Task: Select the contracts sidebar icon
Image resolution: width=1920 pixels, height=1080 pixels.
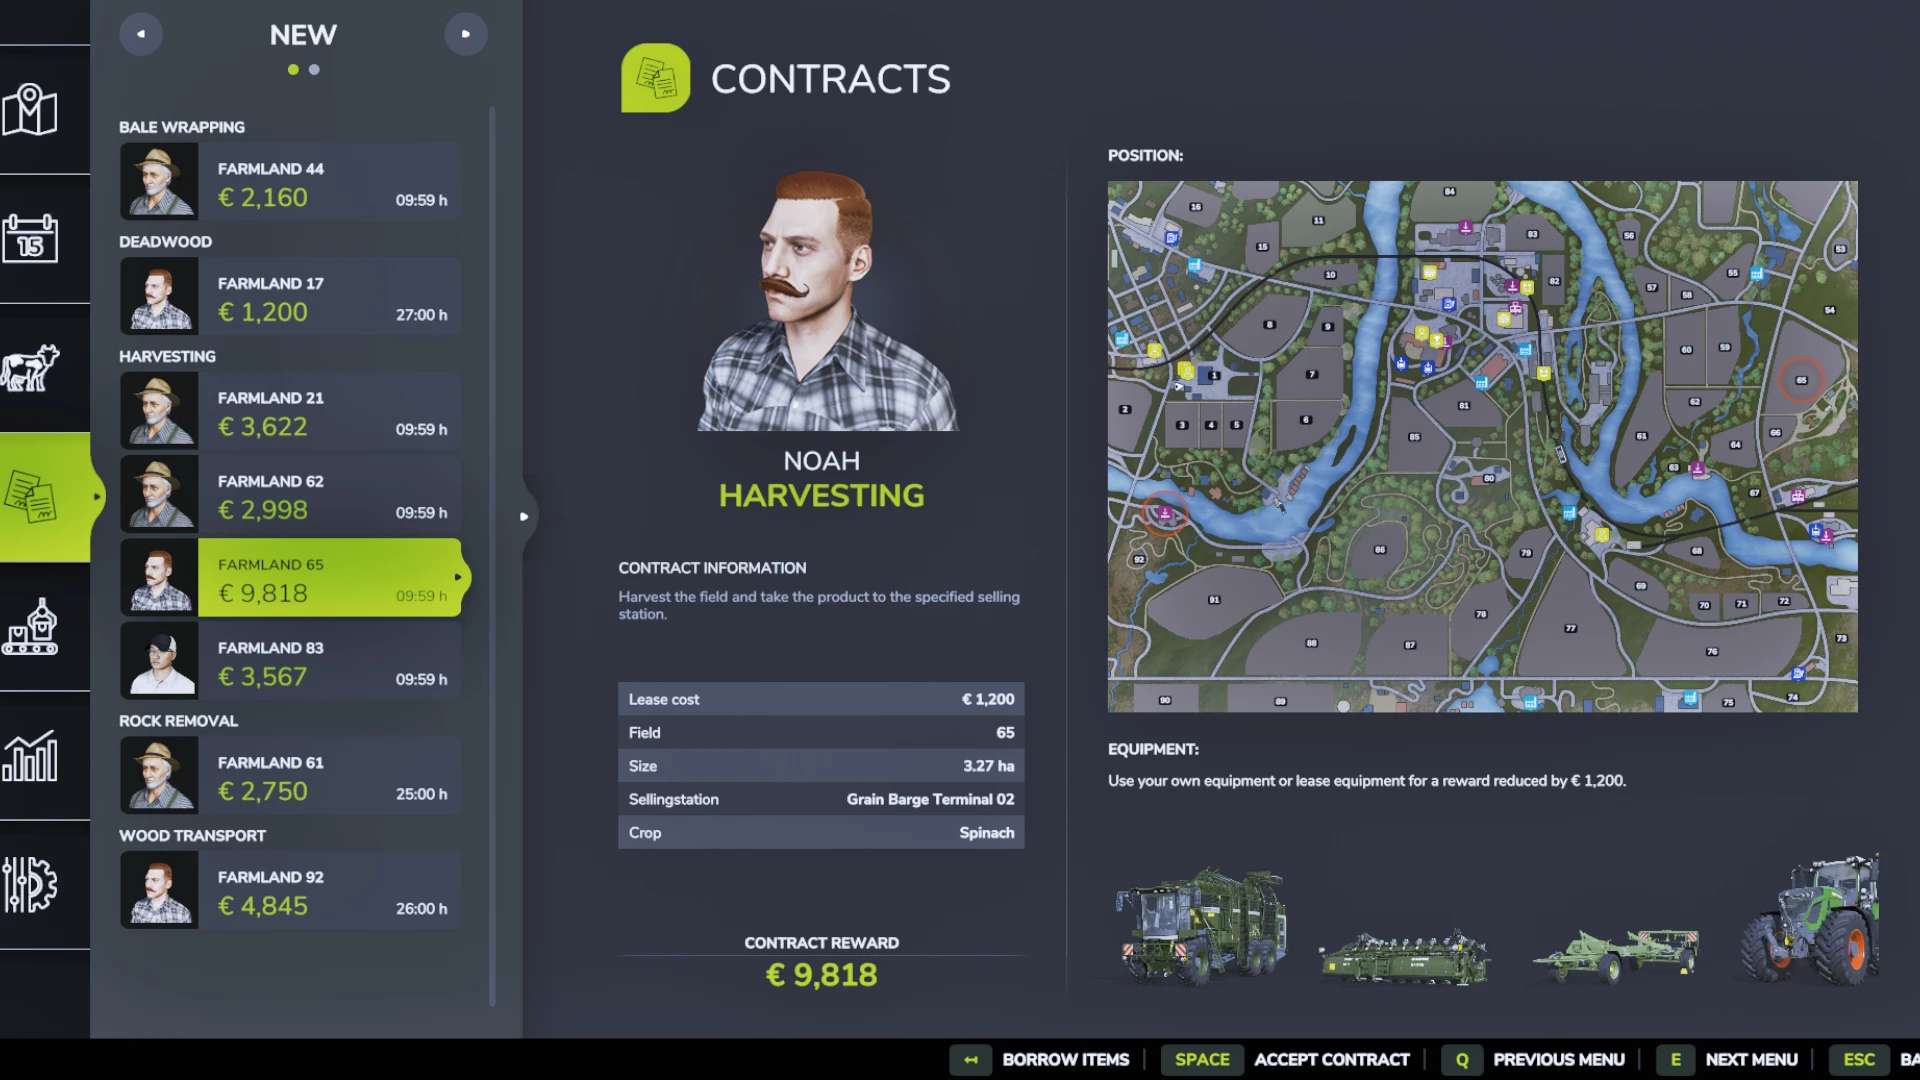Action: [x=30, y=497]
